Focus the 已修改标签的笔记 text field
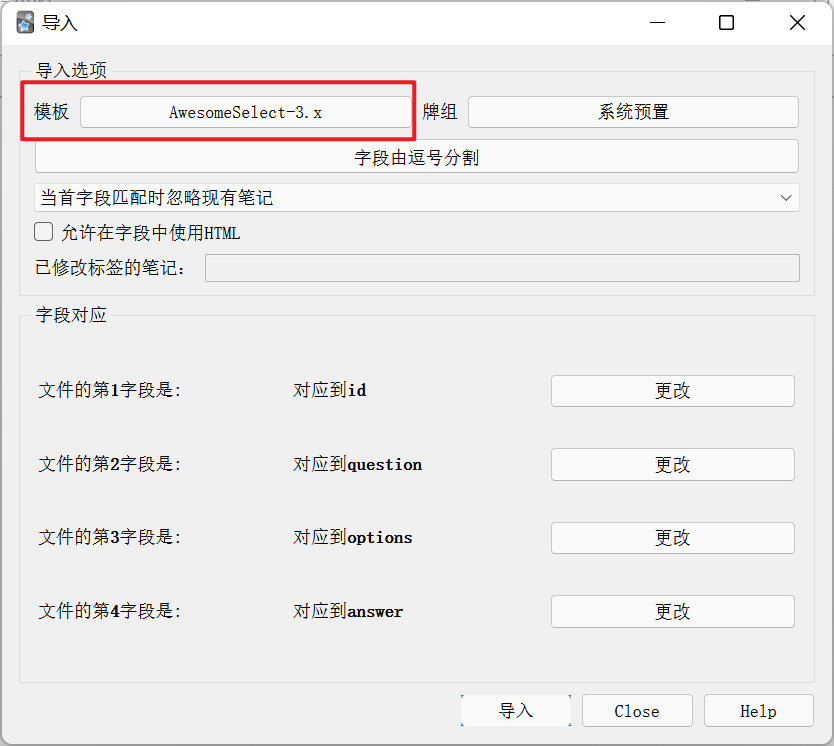The width and height of the screenshot is (834, 746). point(501,268)
